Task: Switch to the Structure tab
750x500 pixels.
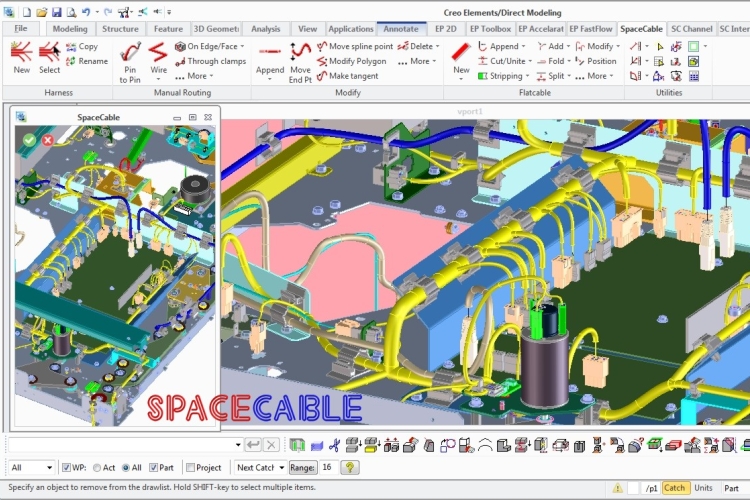Action: point(120,29)
